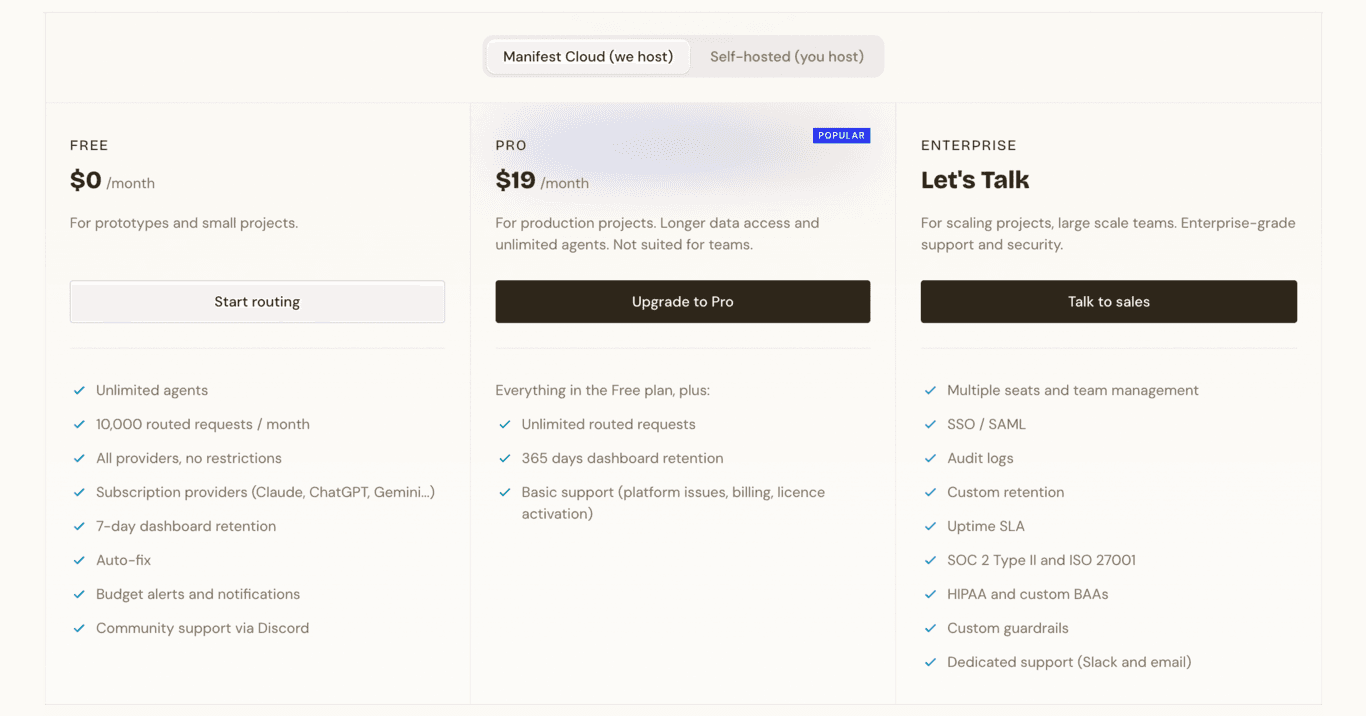
Task: Click checkmark beside Multiple seats and team management
Action: point(930,391)
